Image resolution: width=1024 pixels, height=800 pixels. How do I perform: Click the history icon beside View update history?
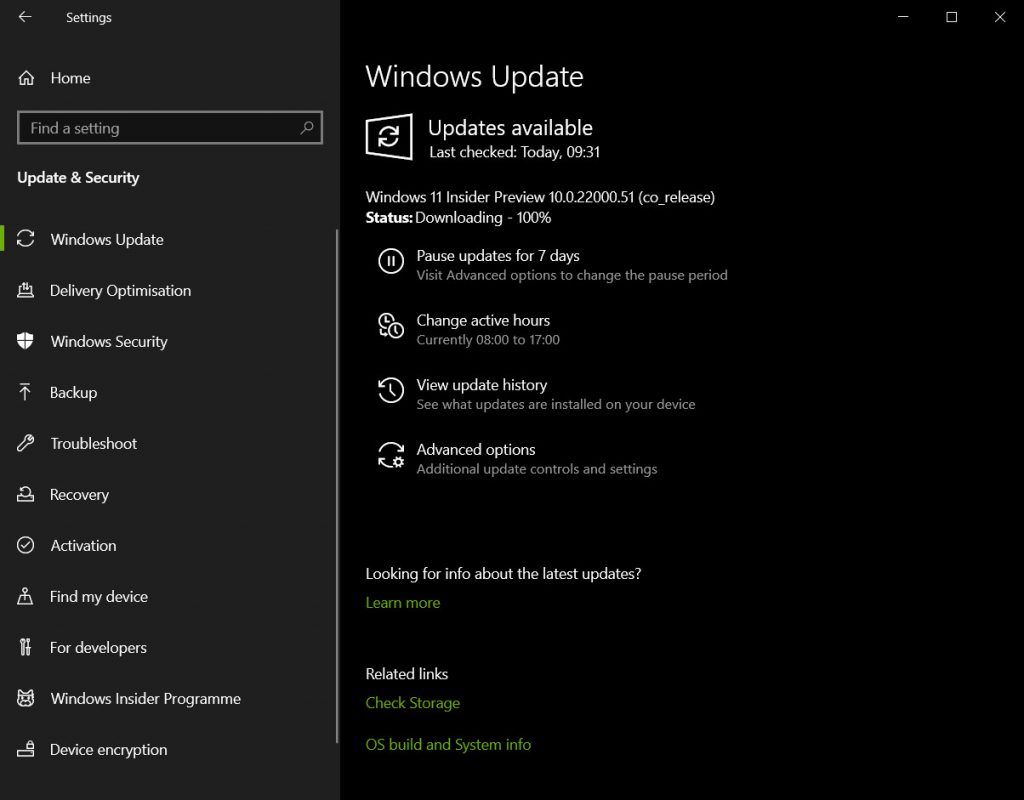[x=391, y=391]
